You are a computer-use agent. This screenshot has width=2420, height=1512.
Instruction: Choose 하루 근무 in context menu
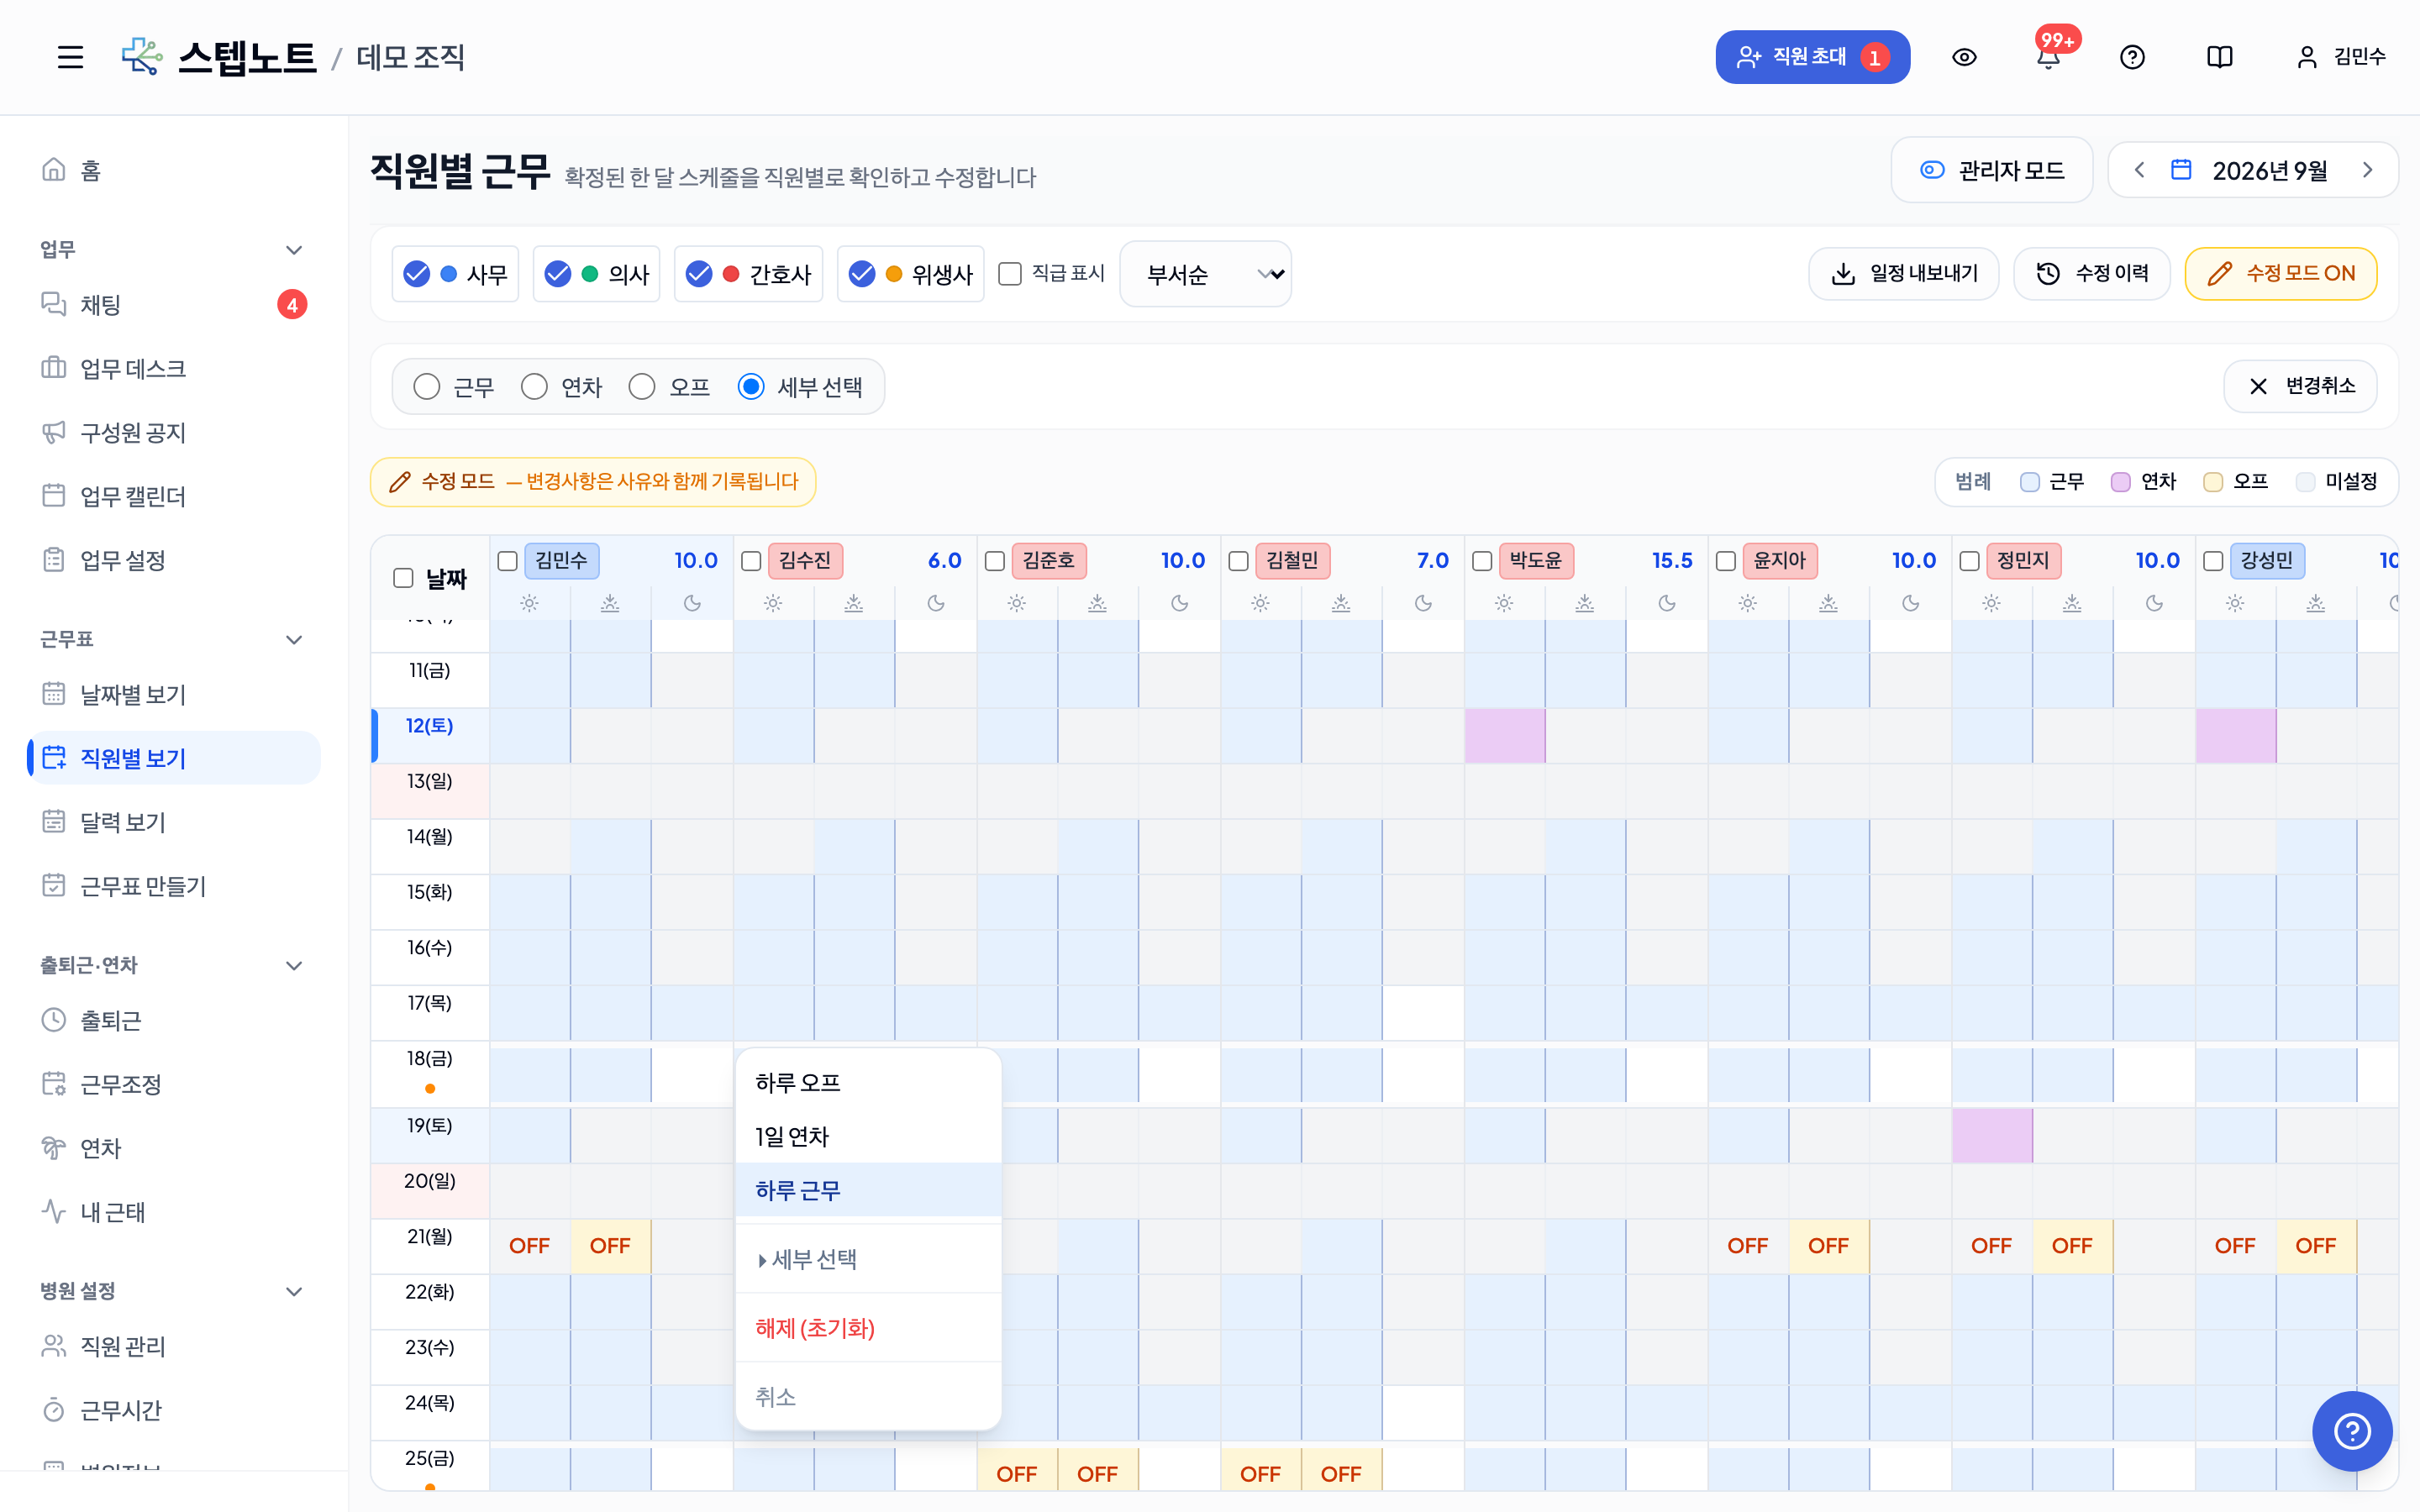pos(868,1191)
